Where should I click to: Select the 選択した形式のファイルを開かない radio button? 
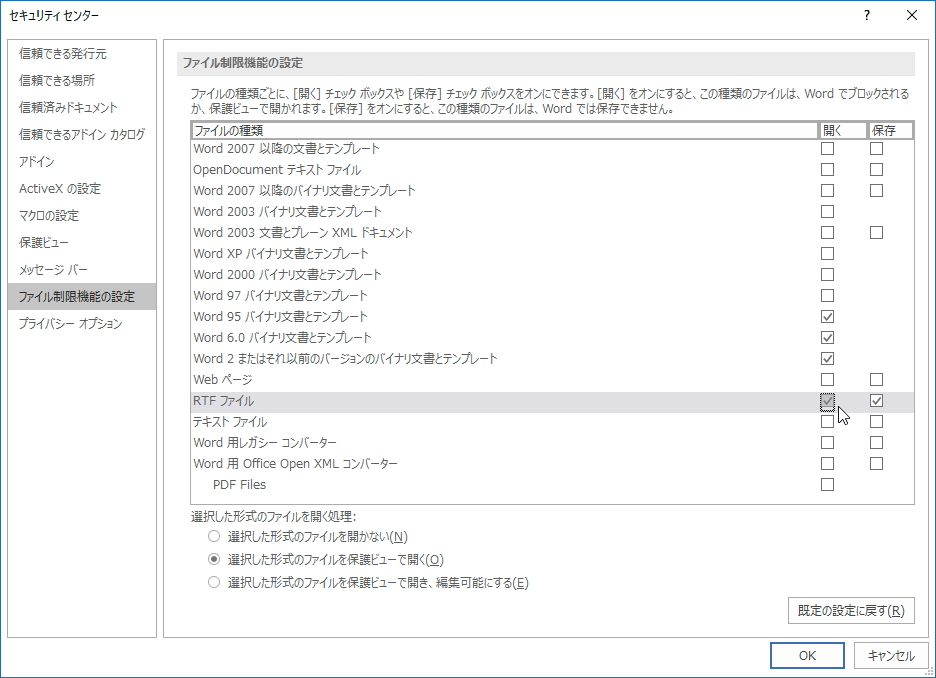pyautogui.click(x=212, y=536)
